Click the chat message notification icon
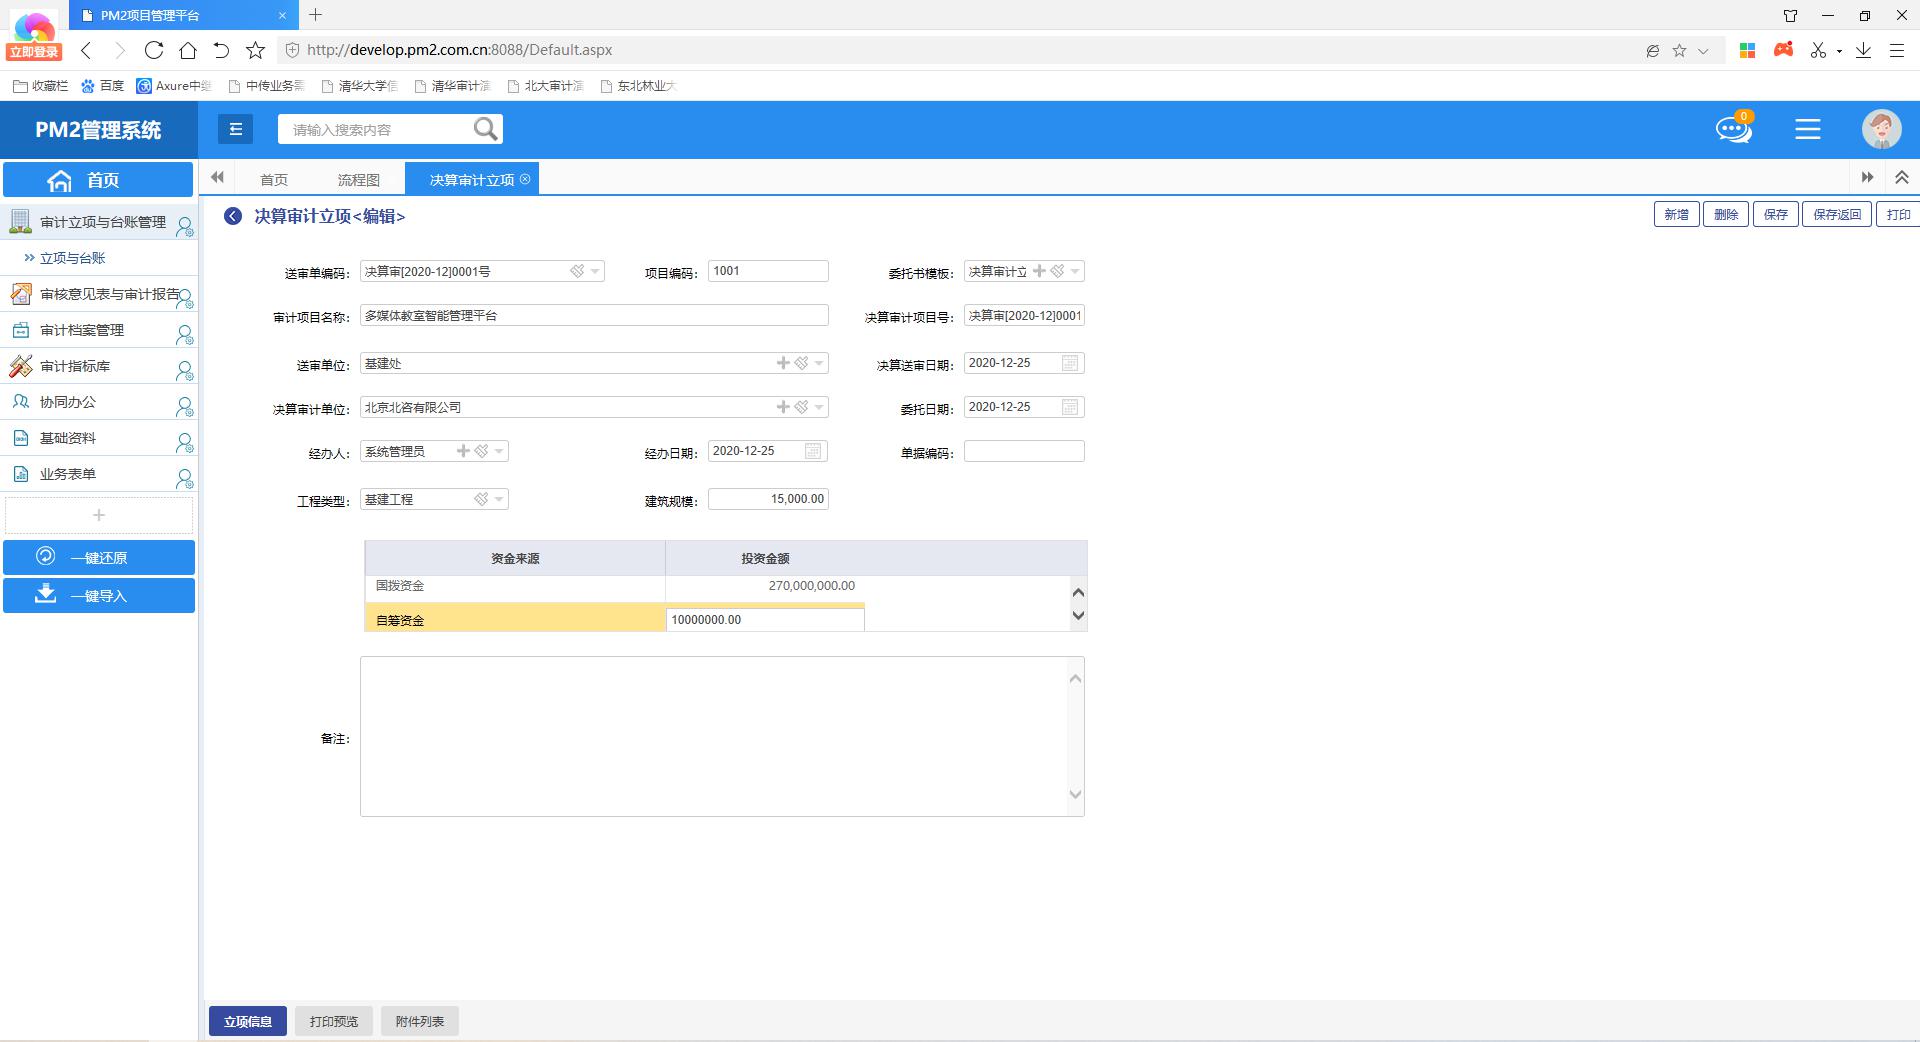The image size is (1920, 1042). coord(1733,129)
